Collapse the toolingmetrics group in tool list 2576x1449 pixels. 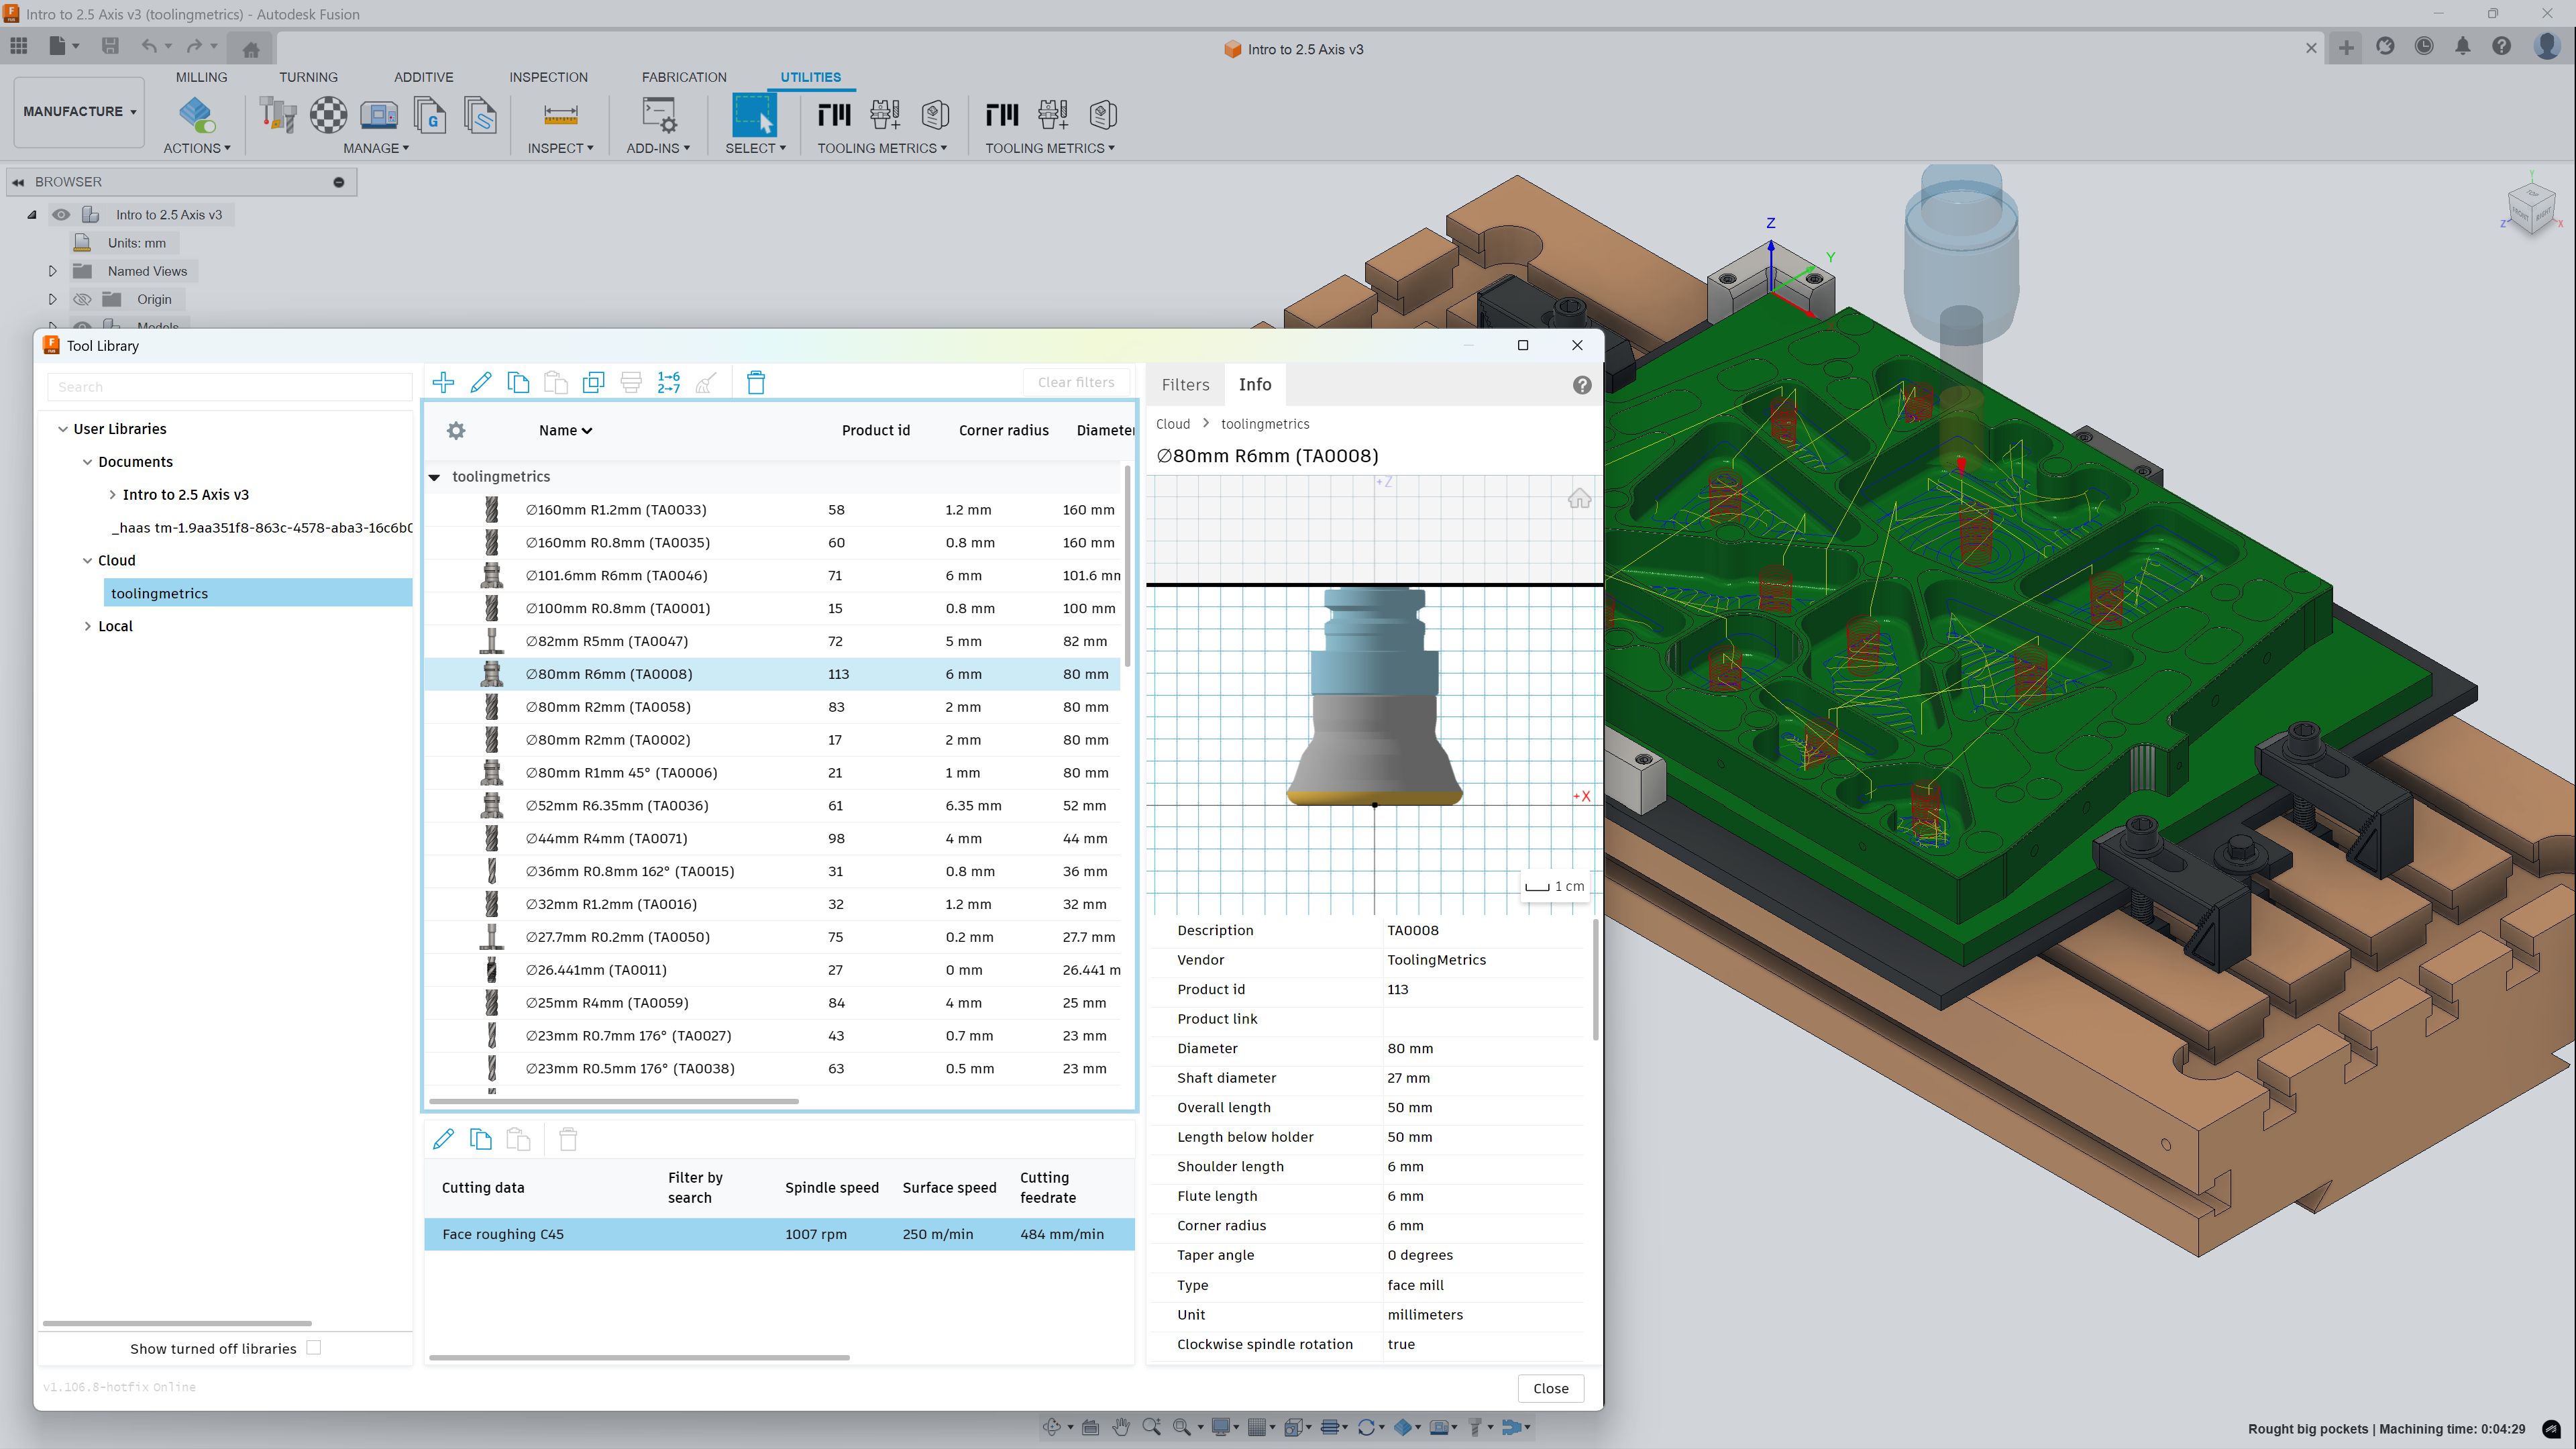coord(435,477)
